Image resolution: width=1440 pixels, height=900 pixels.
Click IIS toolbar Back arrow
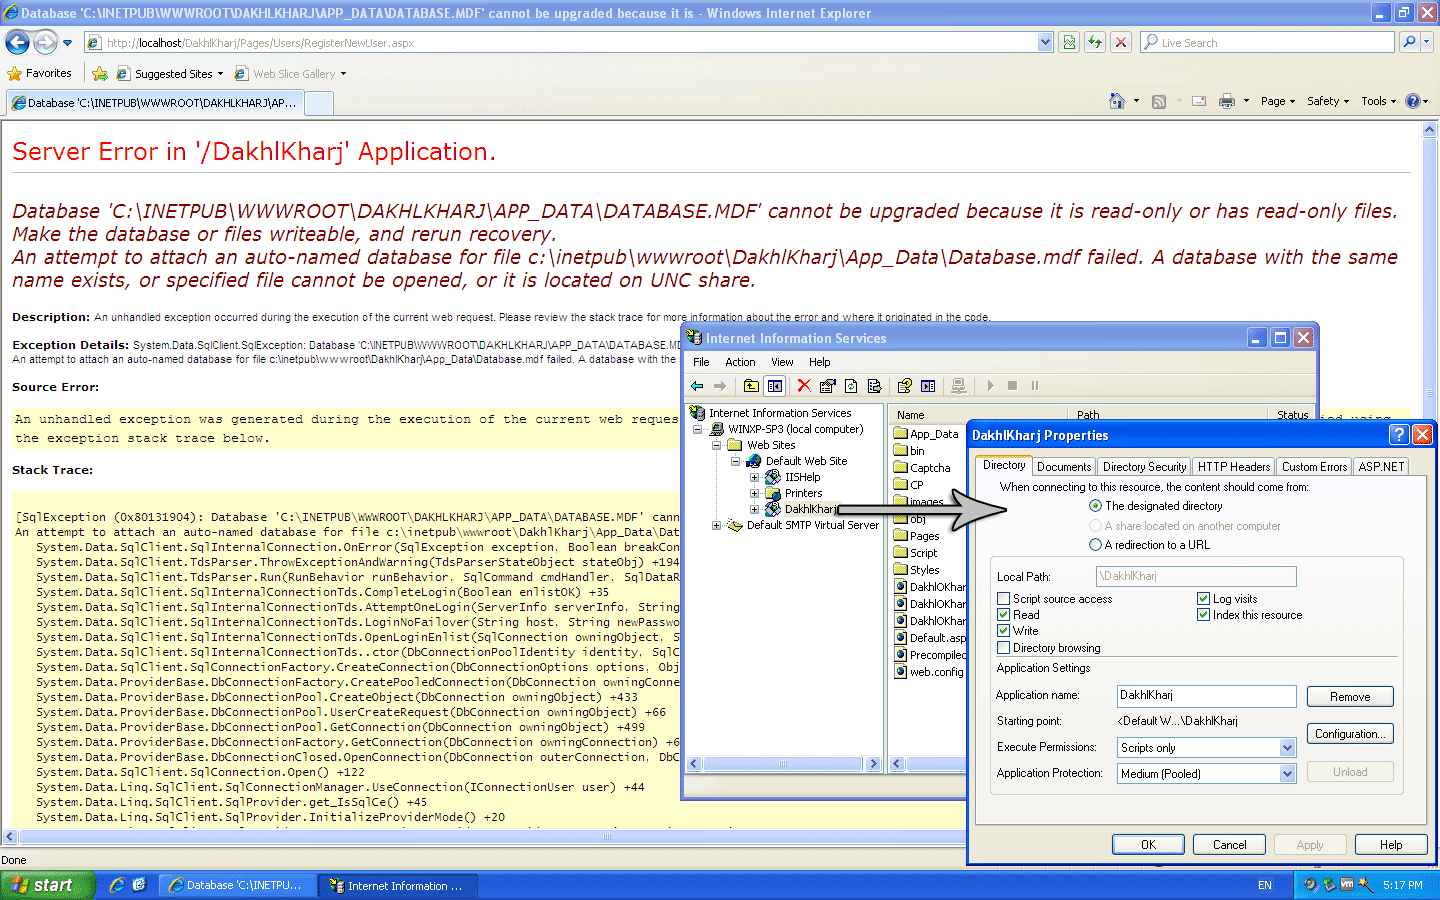697,386
